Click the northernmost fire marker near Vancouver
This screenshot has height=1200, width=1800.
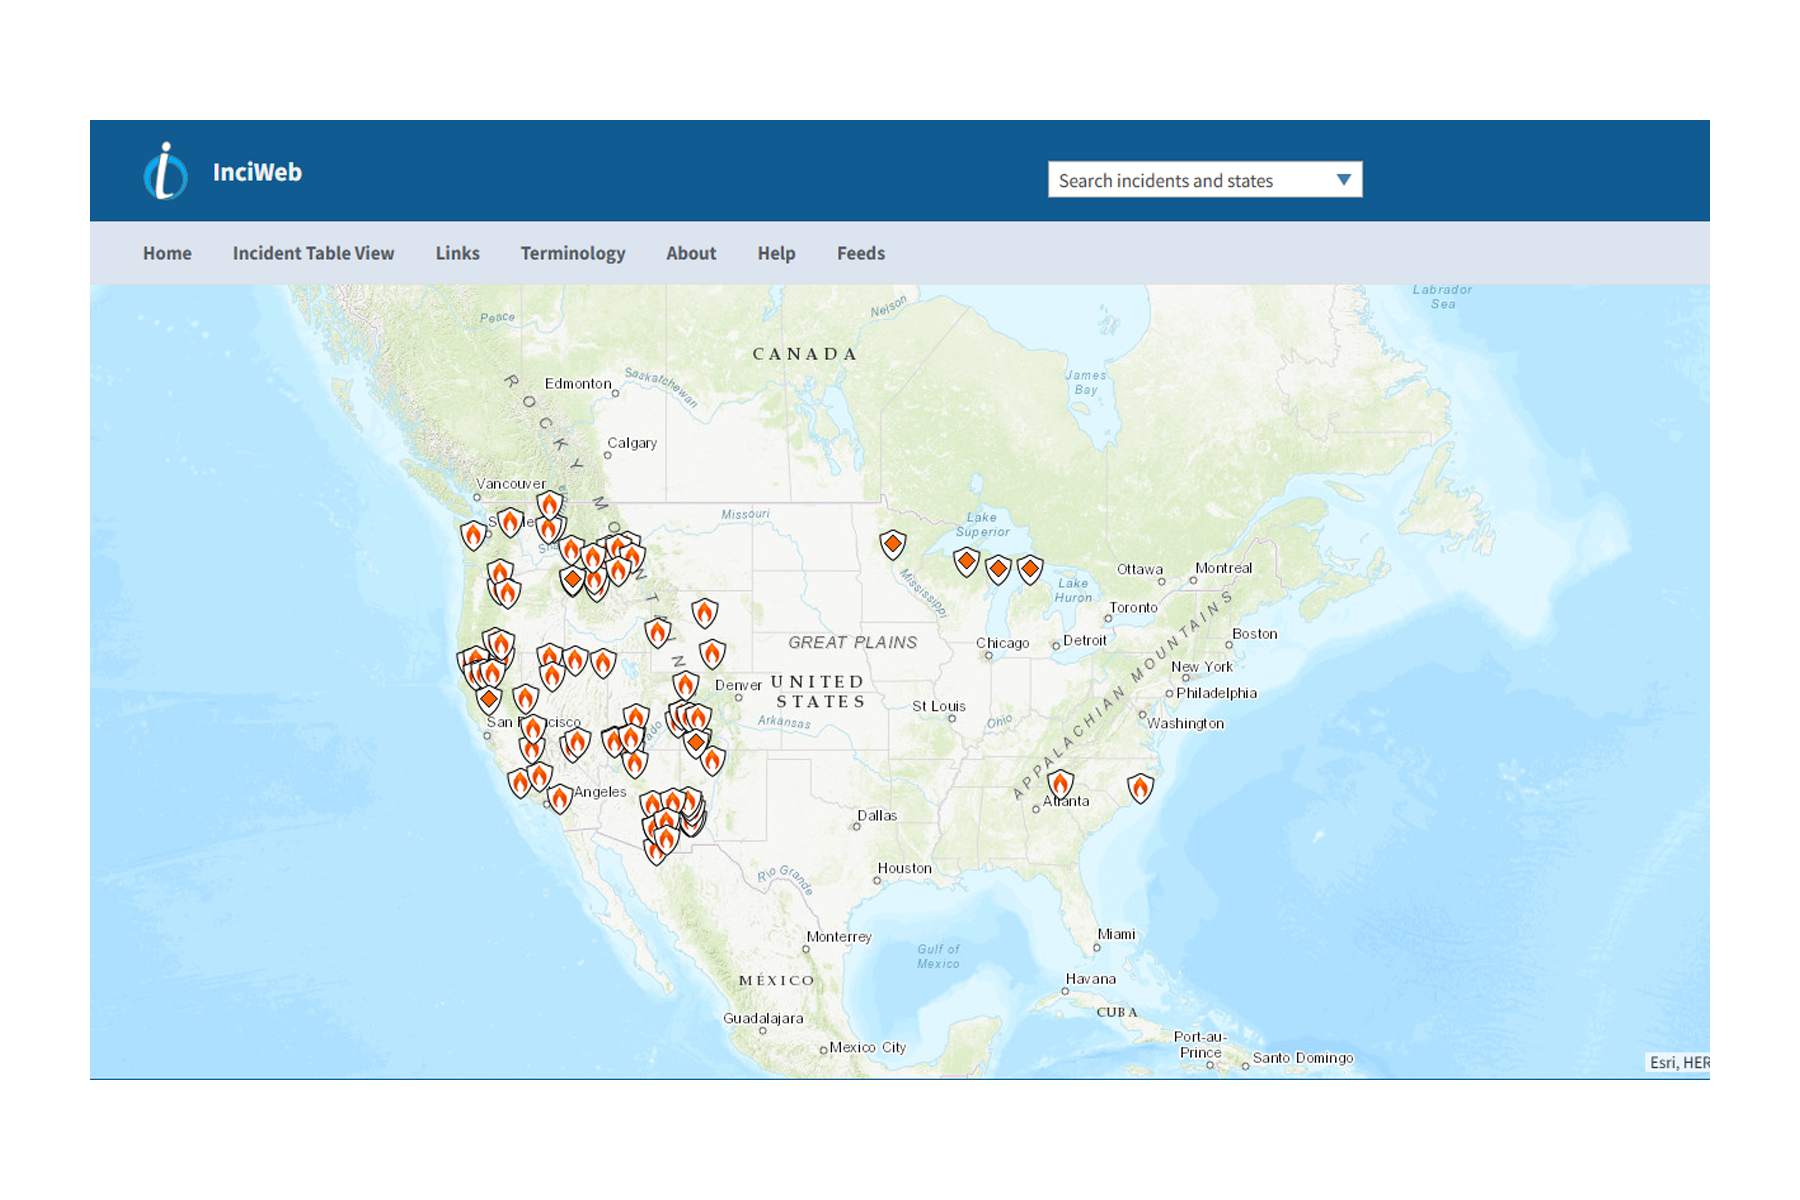click(549, 505)
